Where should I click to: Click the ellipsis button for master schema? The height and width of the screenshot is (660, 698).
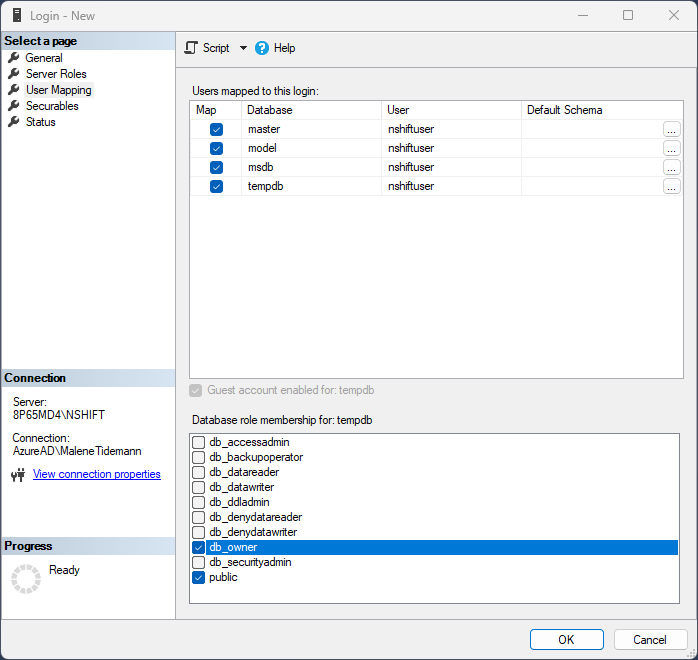pyautogui.click(x=671, y=129)
